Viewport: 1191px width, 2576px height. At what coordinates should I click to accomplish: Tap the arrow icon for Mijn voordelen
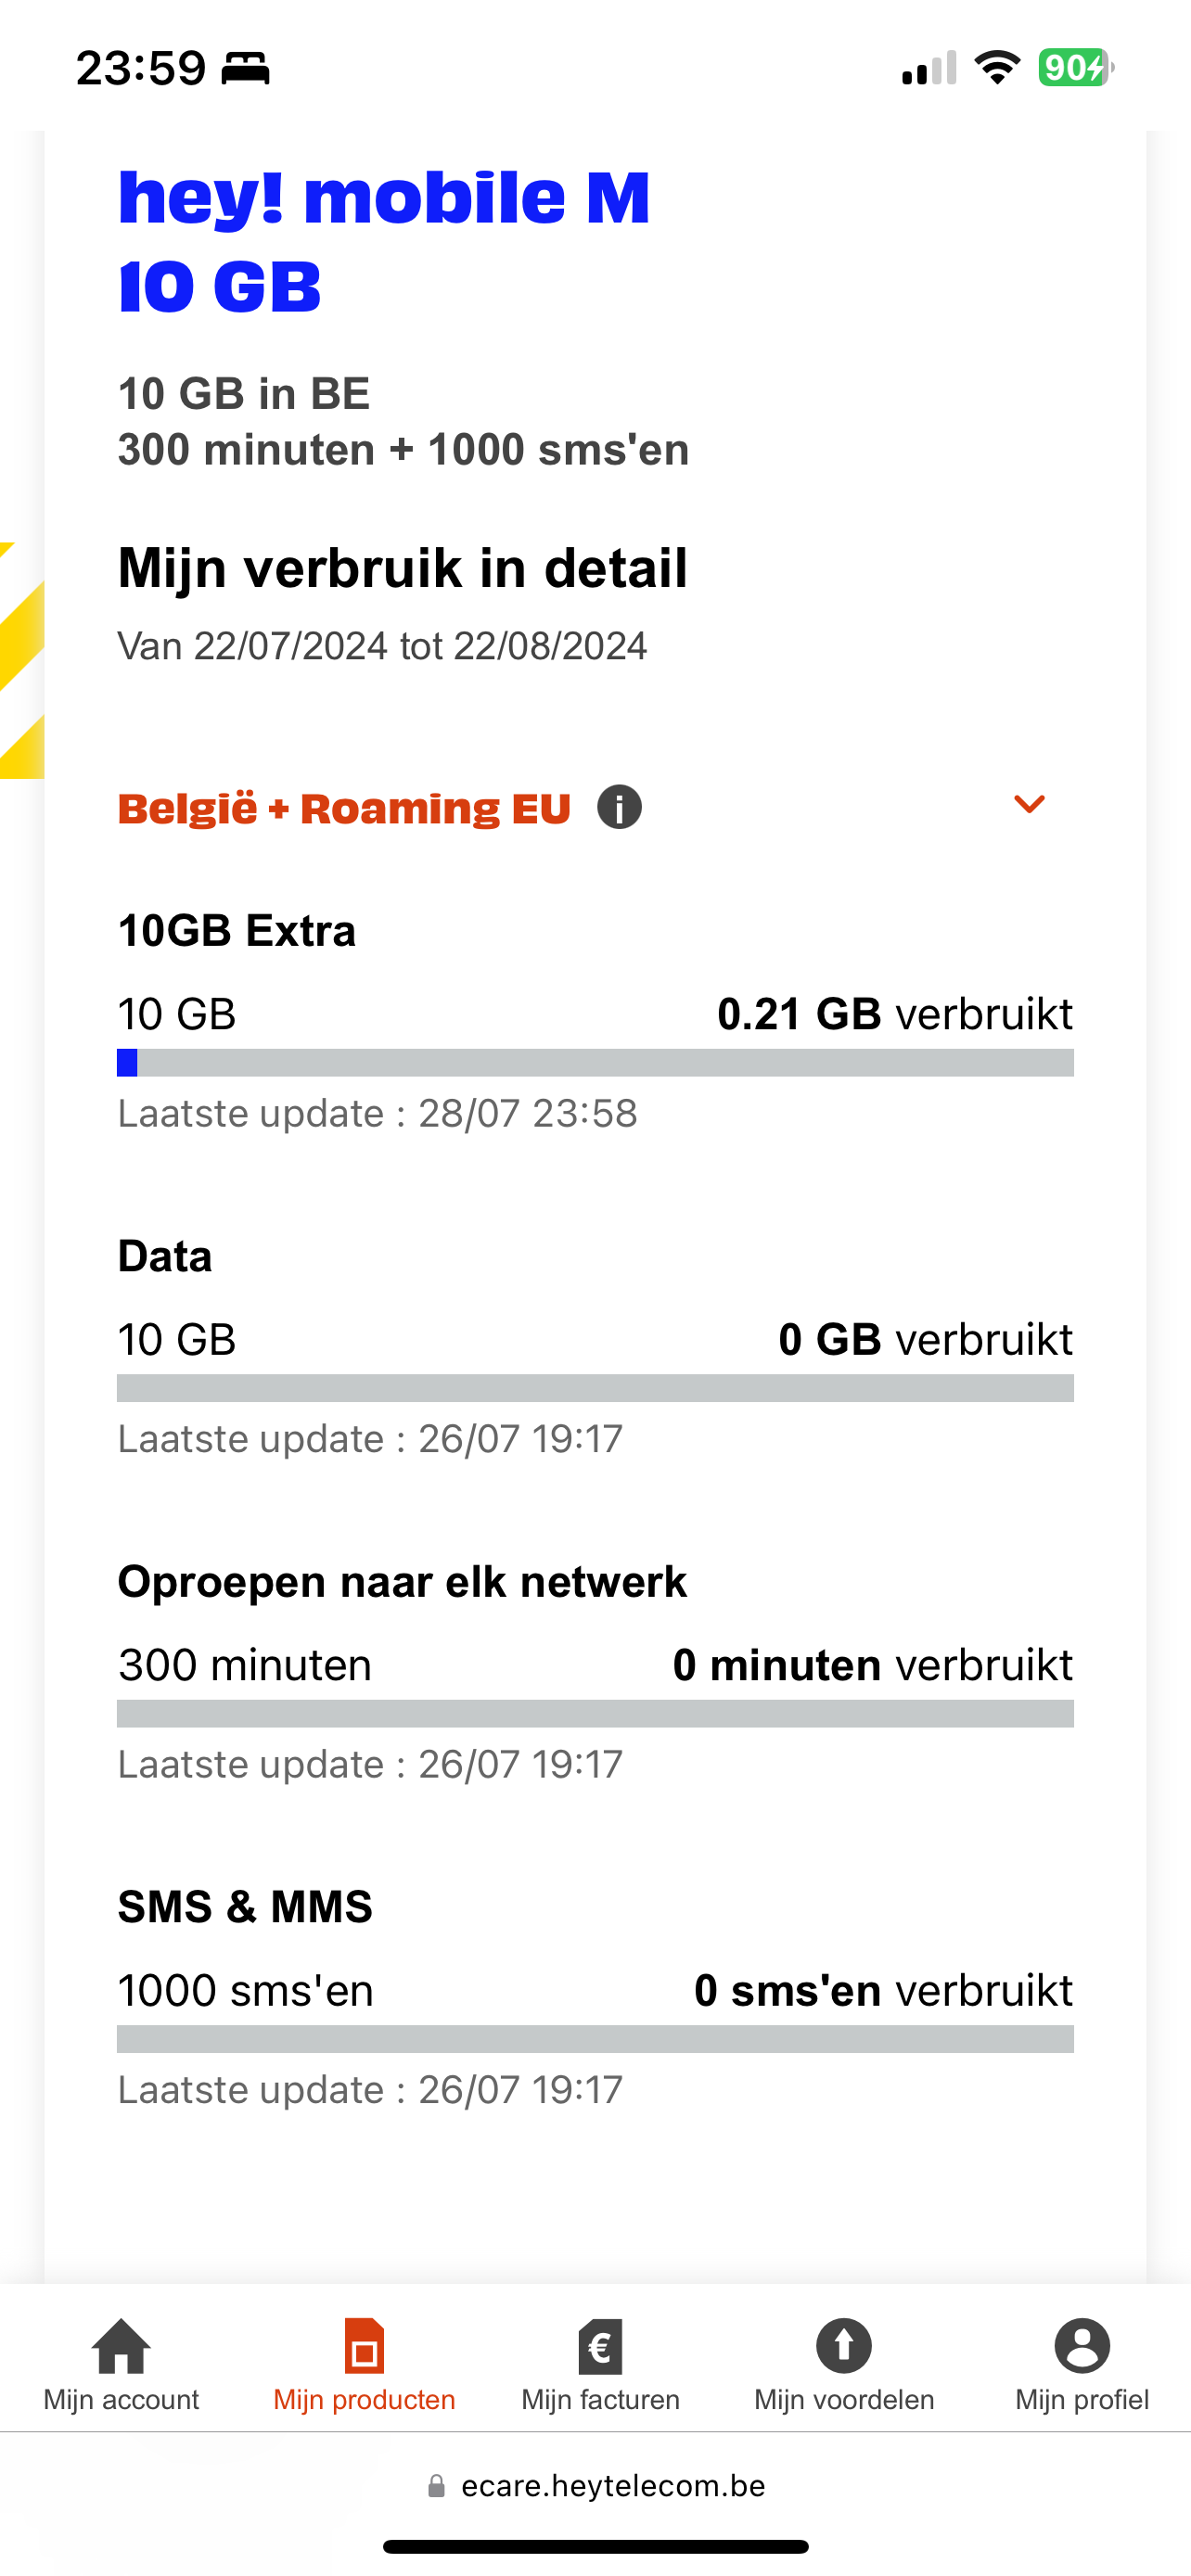tap(844, 2345)
